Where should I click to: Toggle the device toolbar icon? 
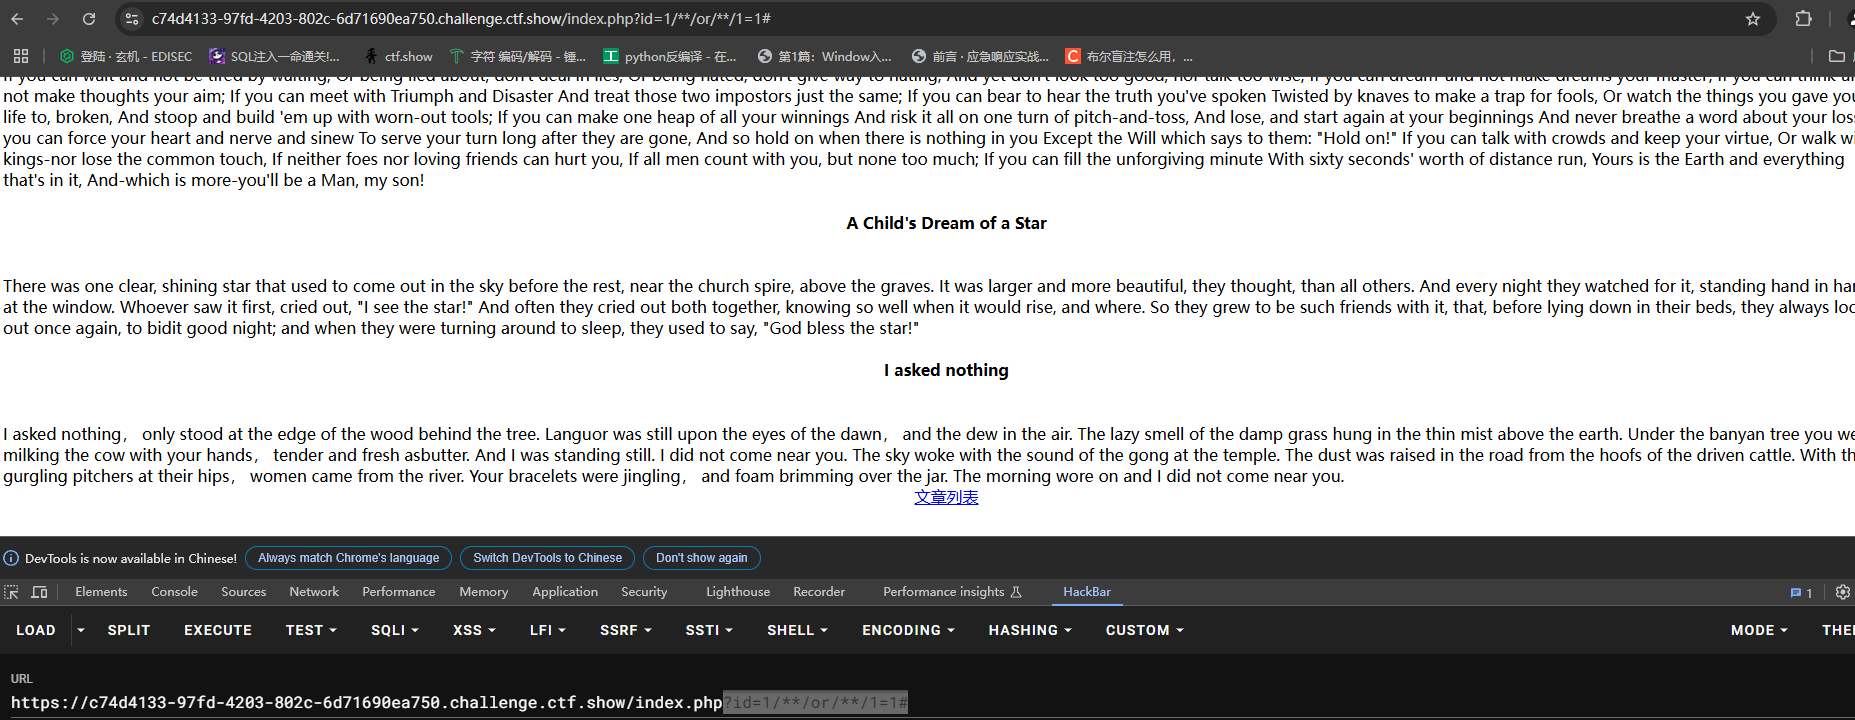[40, 592]
